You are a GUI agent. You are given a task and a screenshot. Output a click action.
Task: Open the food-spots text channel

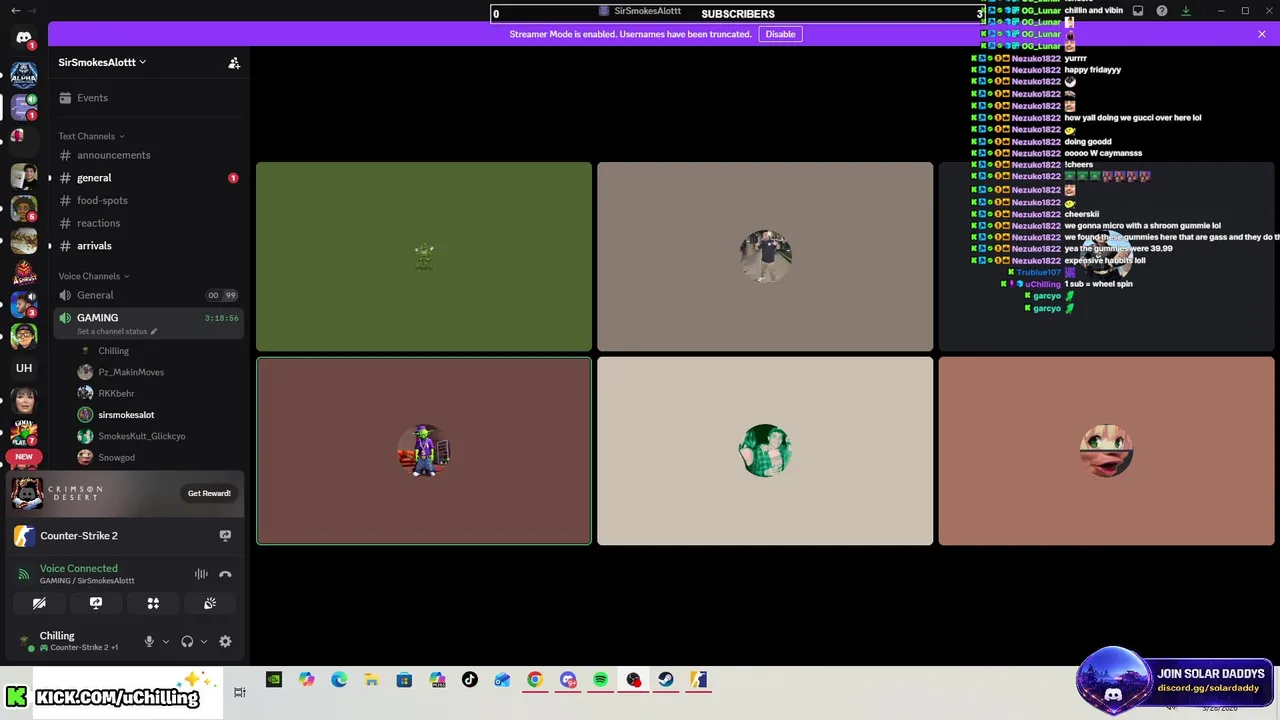148,200
